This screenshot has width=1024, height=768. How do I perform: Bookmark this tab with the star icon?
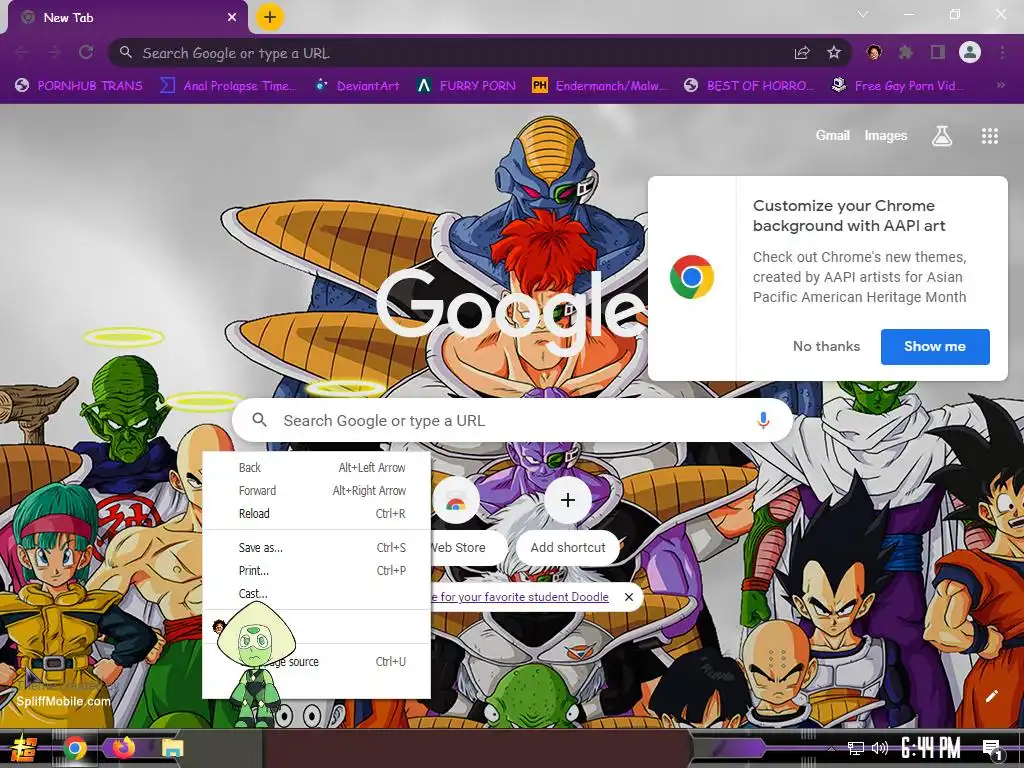(x=834, y=53)
